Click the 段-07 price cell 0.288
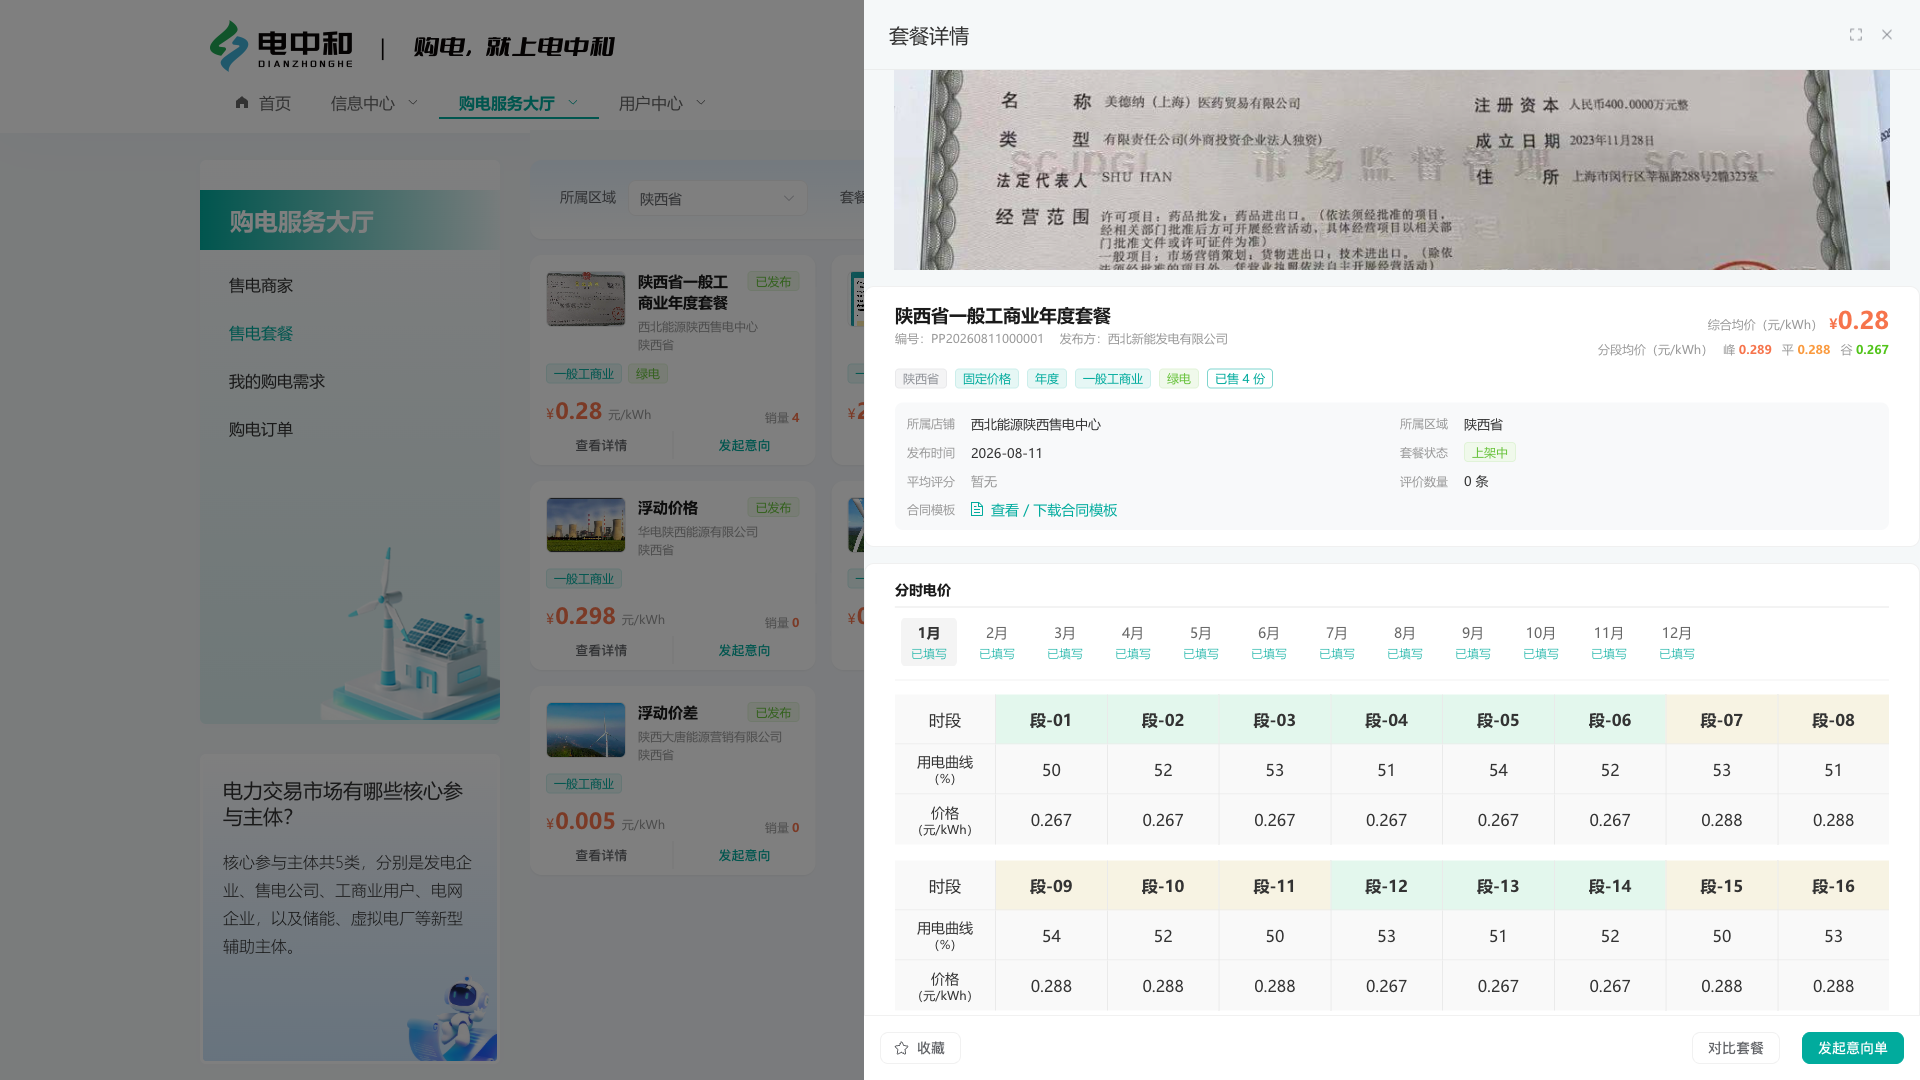 pyautogui.click(x=1722, y=820)
